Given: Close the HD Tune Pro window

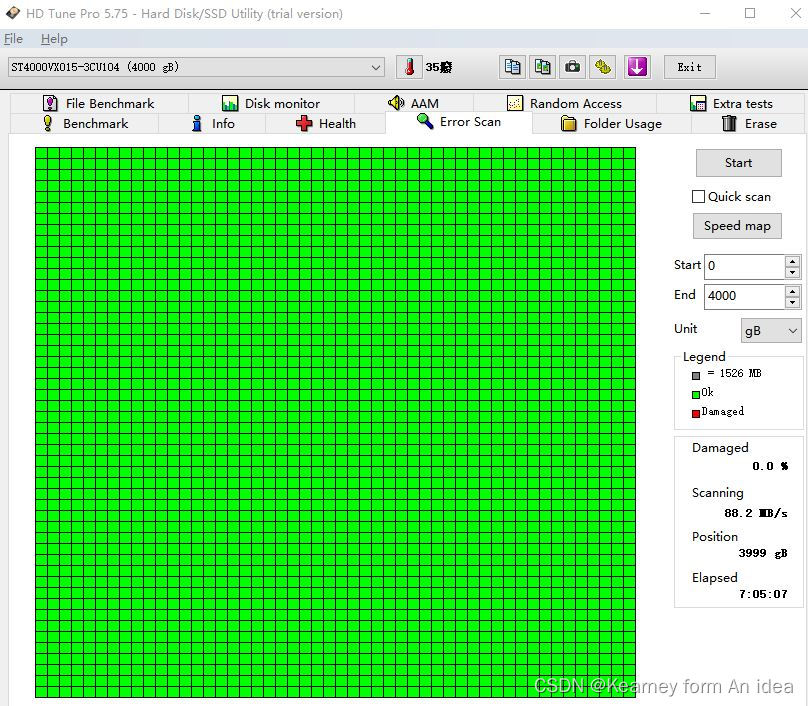Looking at the screenshot, I should click(795, 13).
